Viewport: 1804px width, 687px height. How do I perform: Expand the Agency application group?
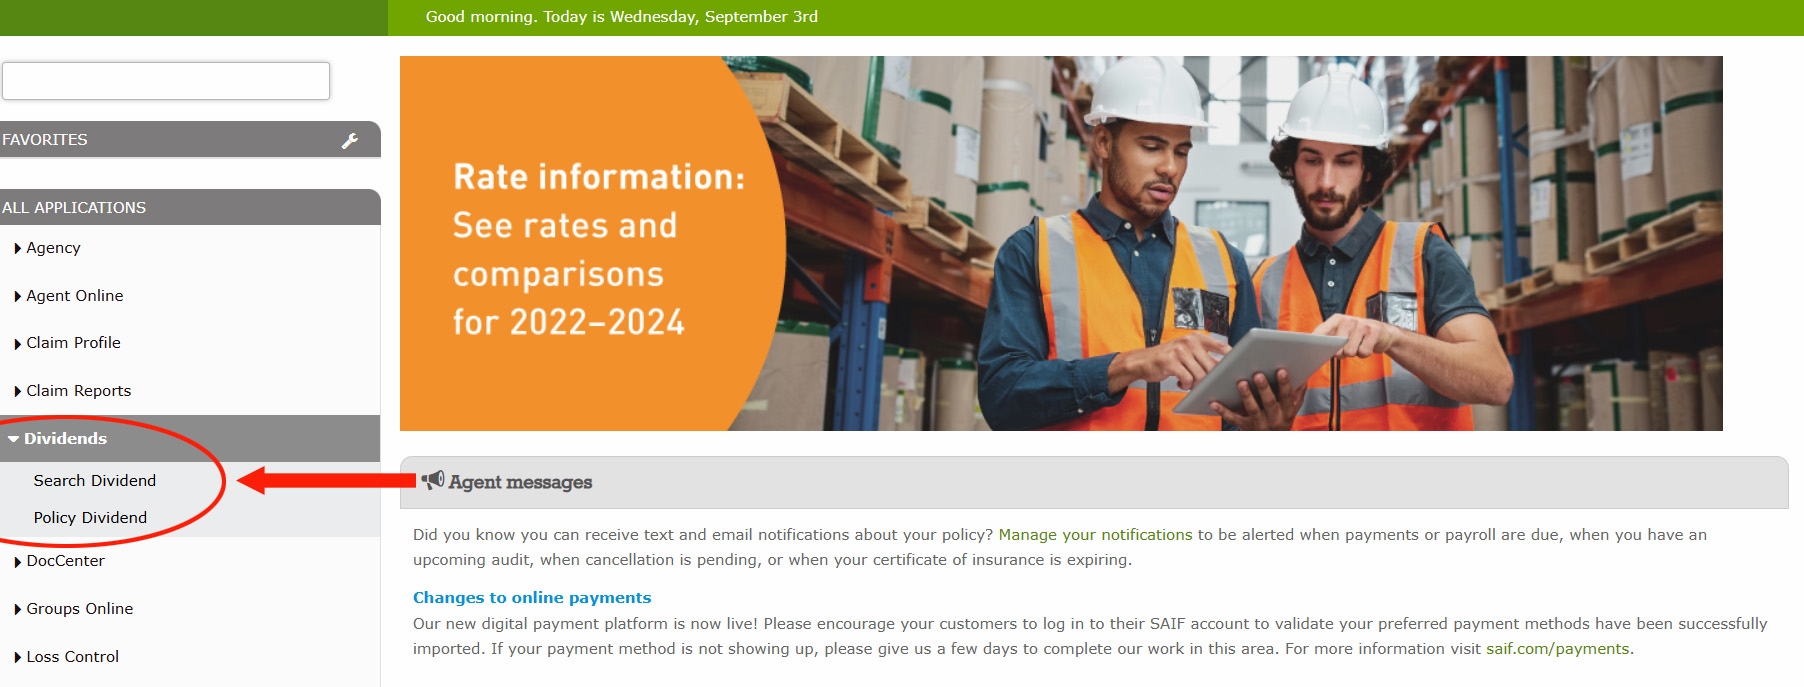(x=53, y=248)
